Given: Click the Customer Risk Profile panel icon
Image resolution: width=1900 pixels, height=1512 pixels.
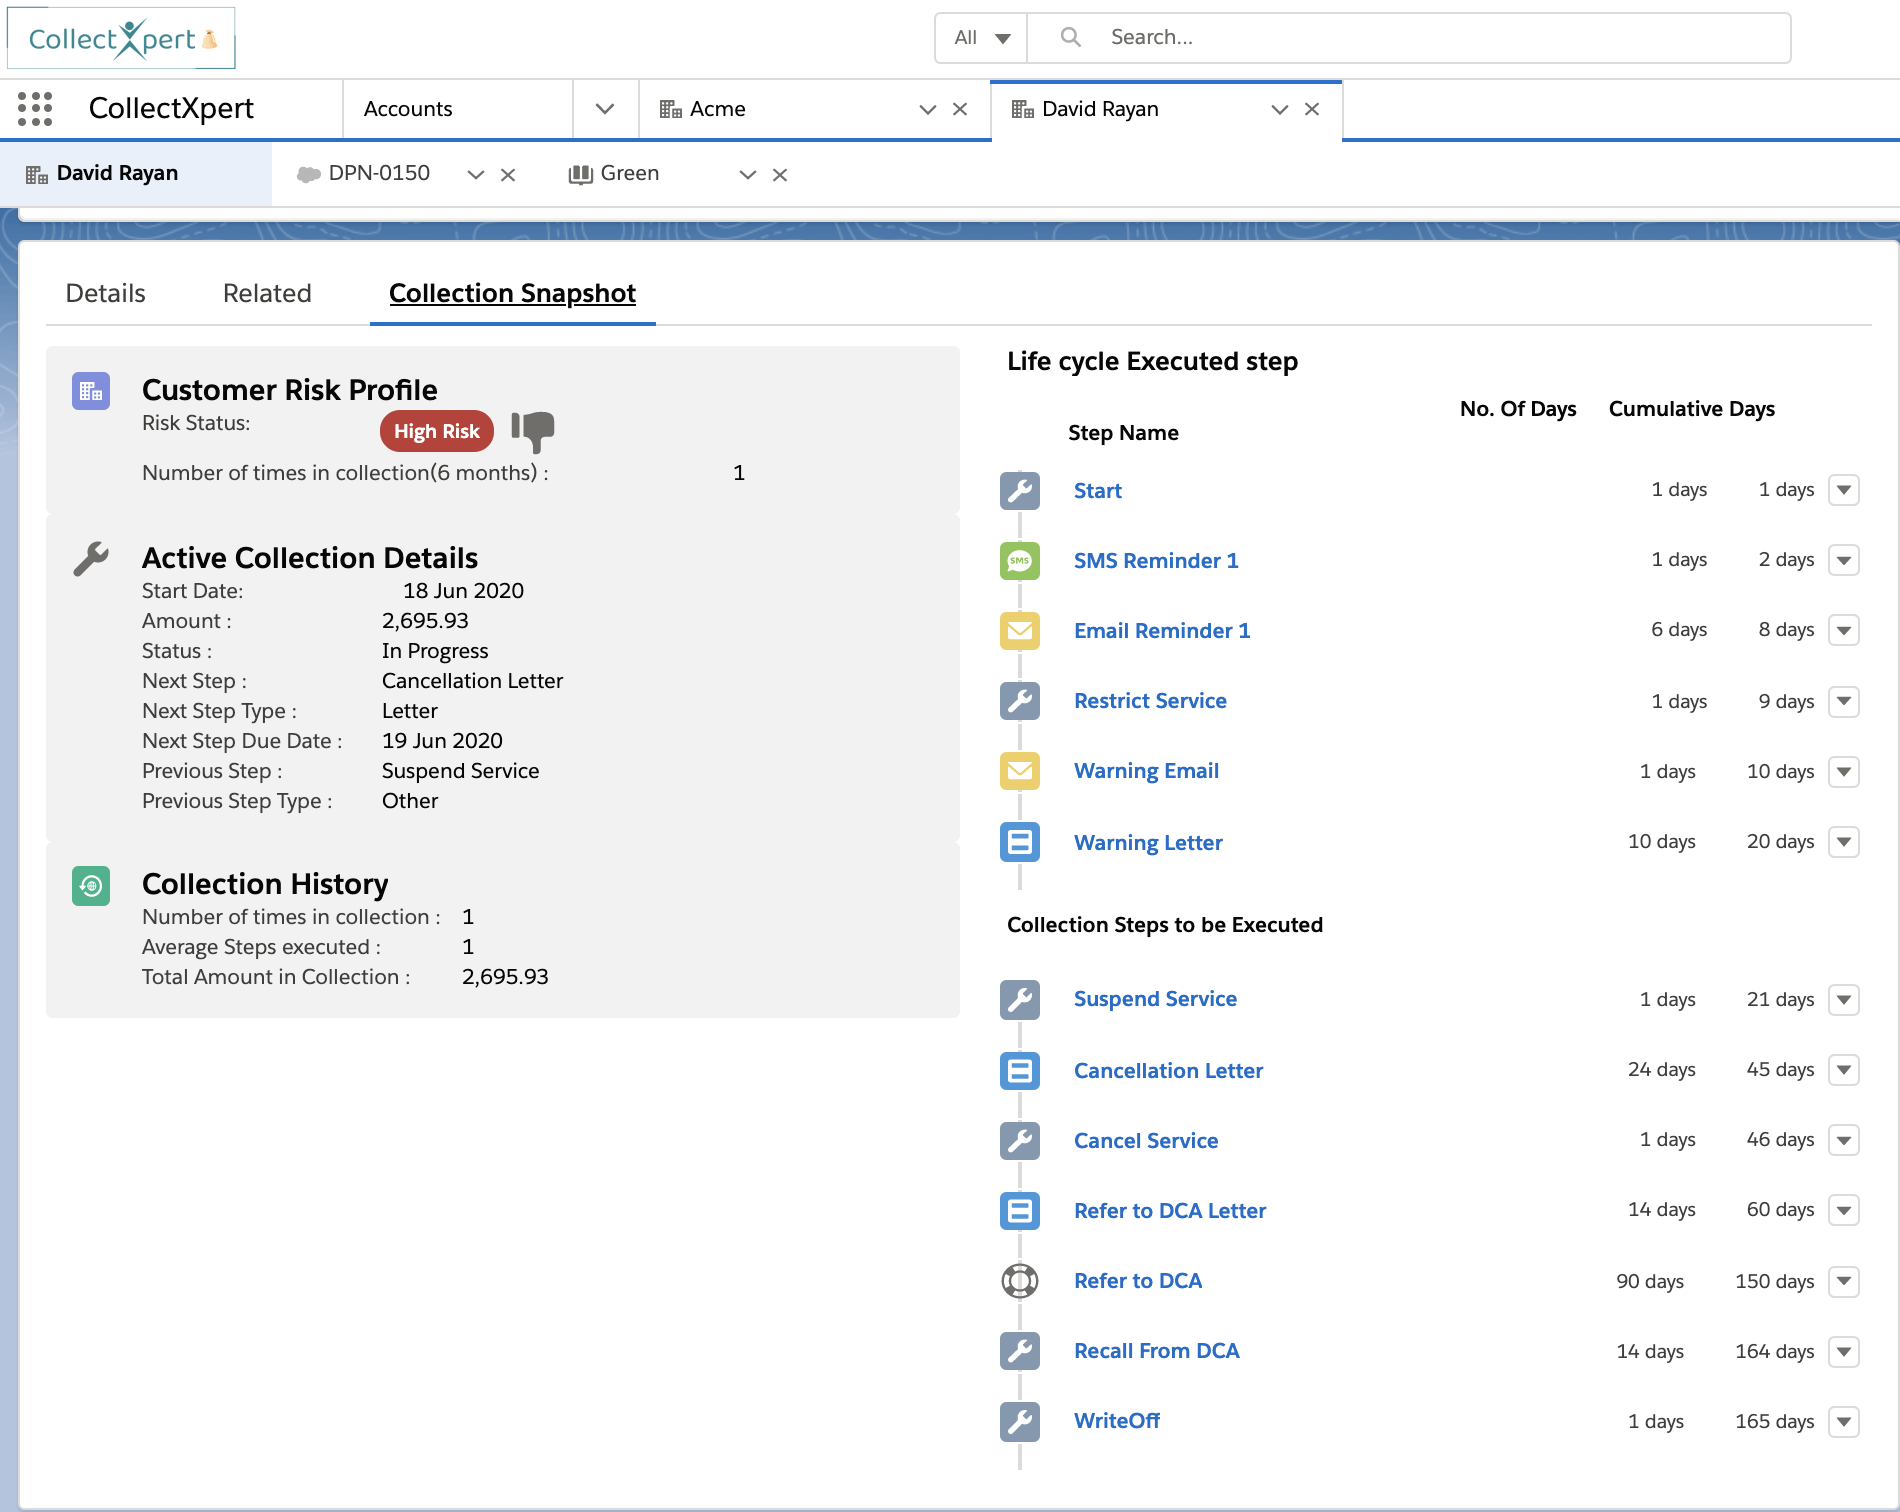Looking at the screenshot, I should (x=91, y=391).
